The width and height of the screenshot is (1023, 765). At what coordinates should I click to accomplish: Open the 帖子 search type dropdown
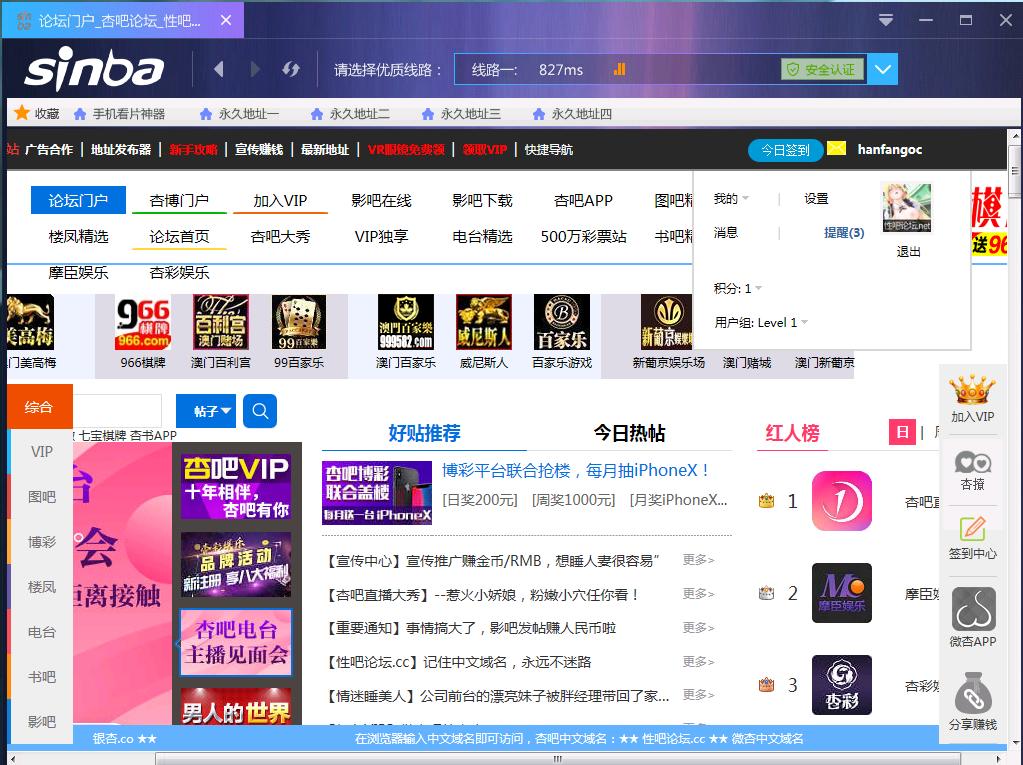206,411
